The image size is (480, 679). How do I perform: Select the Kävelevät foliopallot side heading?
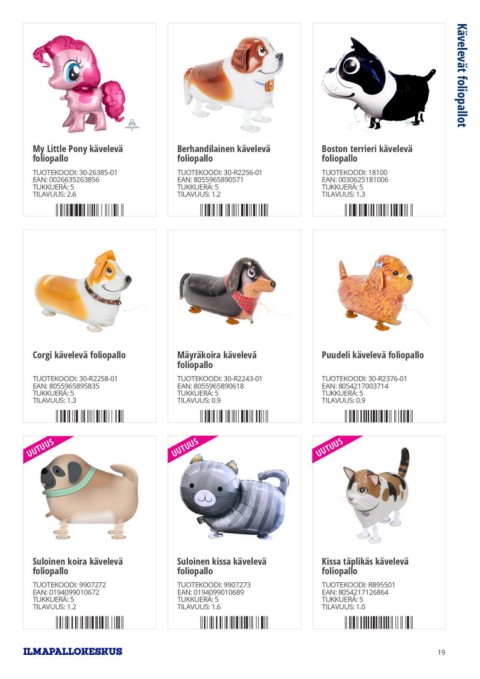(462, 75)
